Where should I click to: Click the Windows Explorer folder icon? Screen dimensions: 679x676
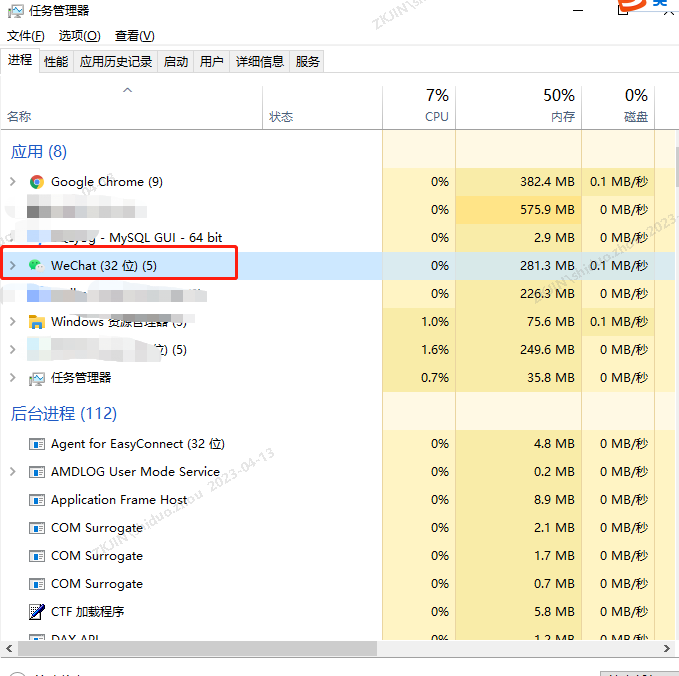pyautogui.click(x=37, y=322)
